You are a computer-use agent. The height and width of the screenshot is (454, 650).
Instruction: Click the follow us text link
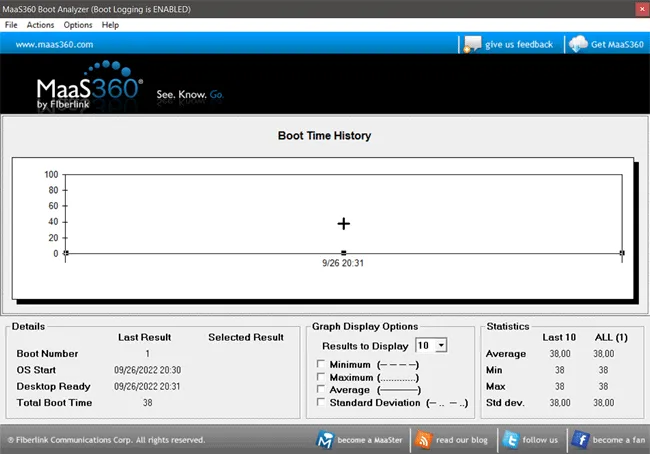click(x=540, y=440)
